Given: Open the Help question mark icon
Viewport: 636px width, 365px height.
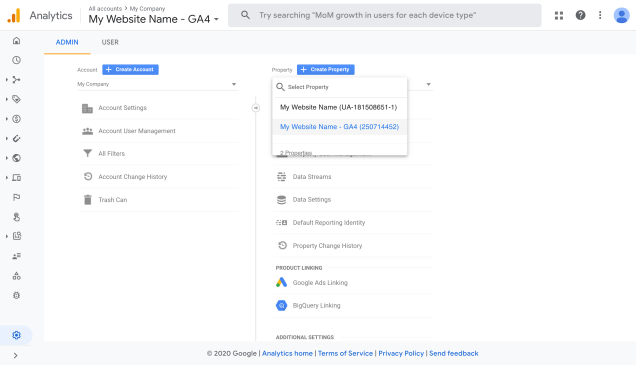Looking at the screenshot, I should pyautogui.click(x=580, y=15).
